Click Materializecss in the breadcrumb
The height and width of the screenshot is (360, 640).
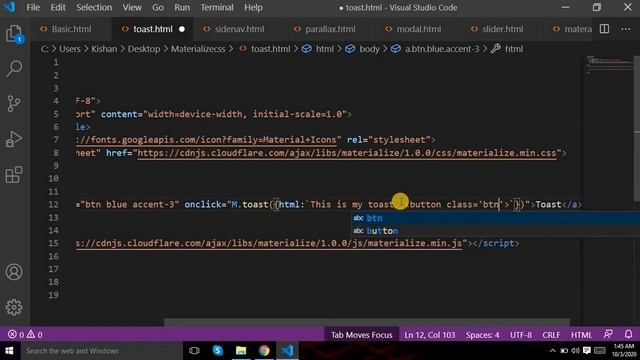[198, 49]
